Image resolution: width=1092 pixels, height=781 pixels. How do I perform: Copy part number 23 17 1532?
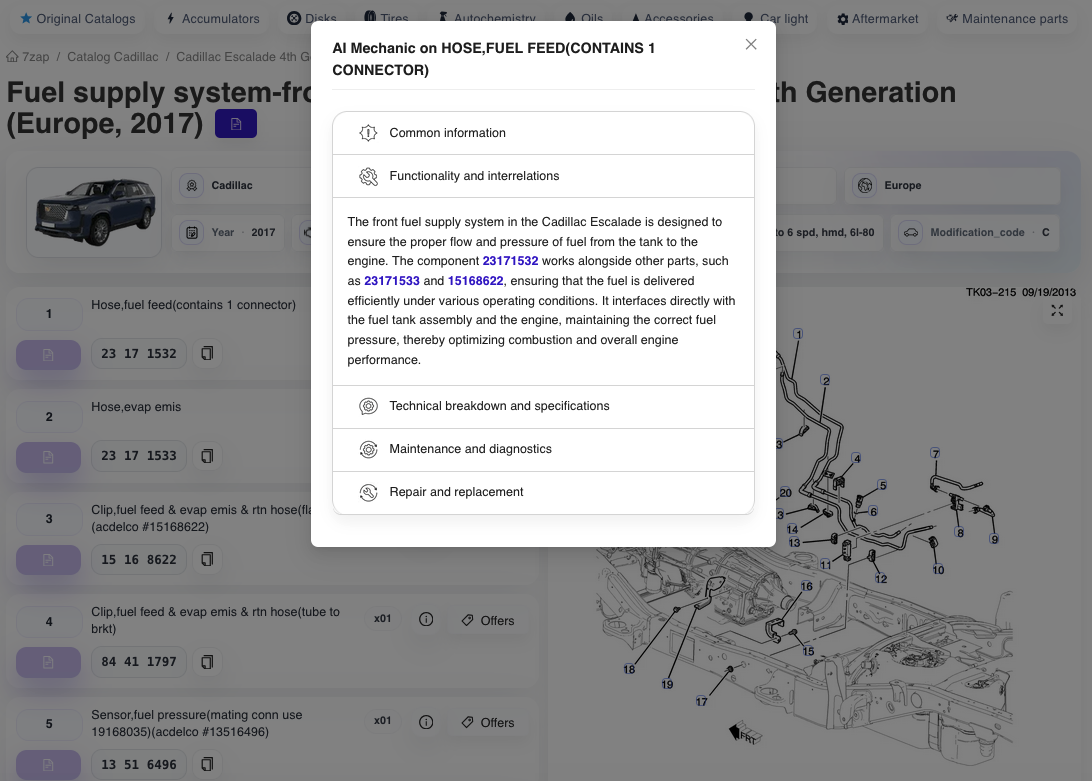207,353
